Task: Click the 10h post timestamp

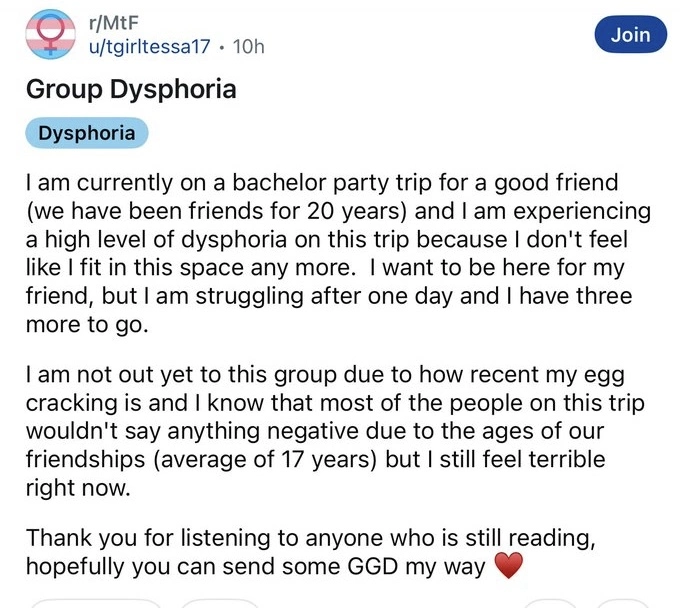Action: point(247,46)
